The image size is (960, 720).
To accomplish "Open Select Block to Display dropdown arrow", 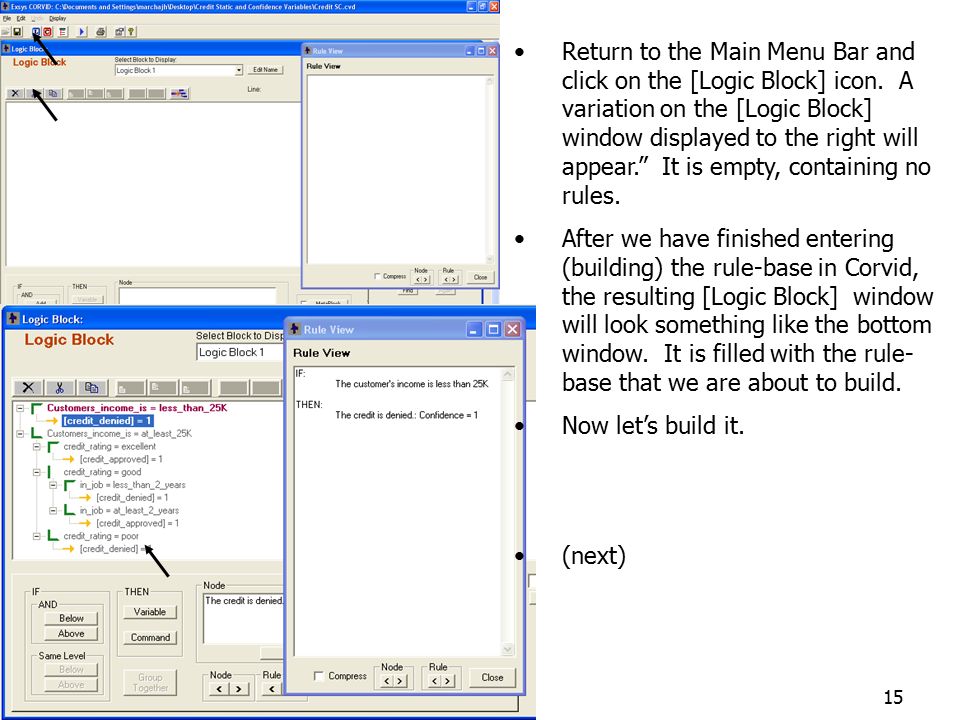I will [x=239, y=70].
